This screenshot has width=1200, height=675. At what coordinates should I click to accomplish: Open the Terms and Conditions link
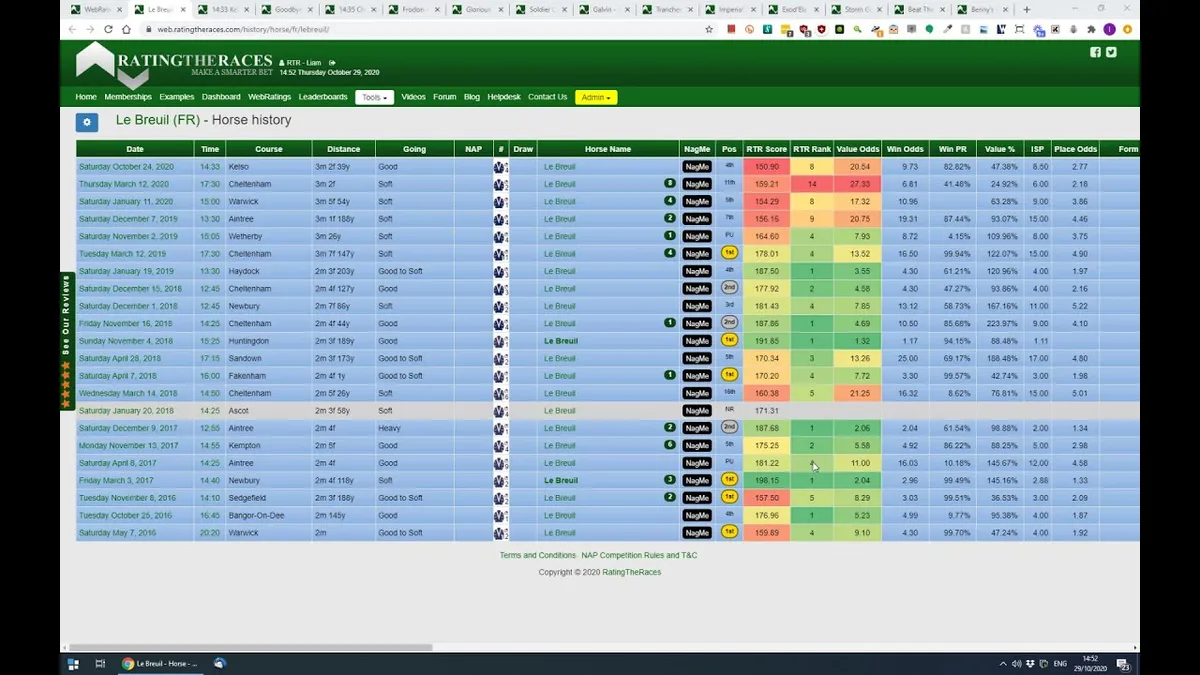538,555
